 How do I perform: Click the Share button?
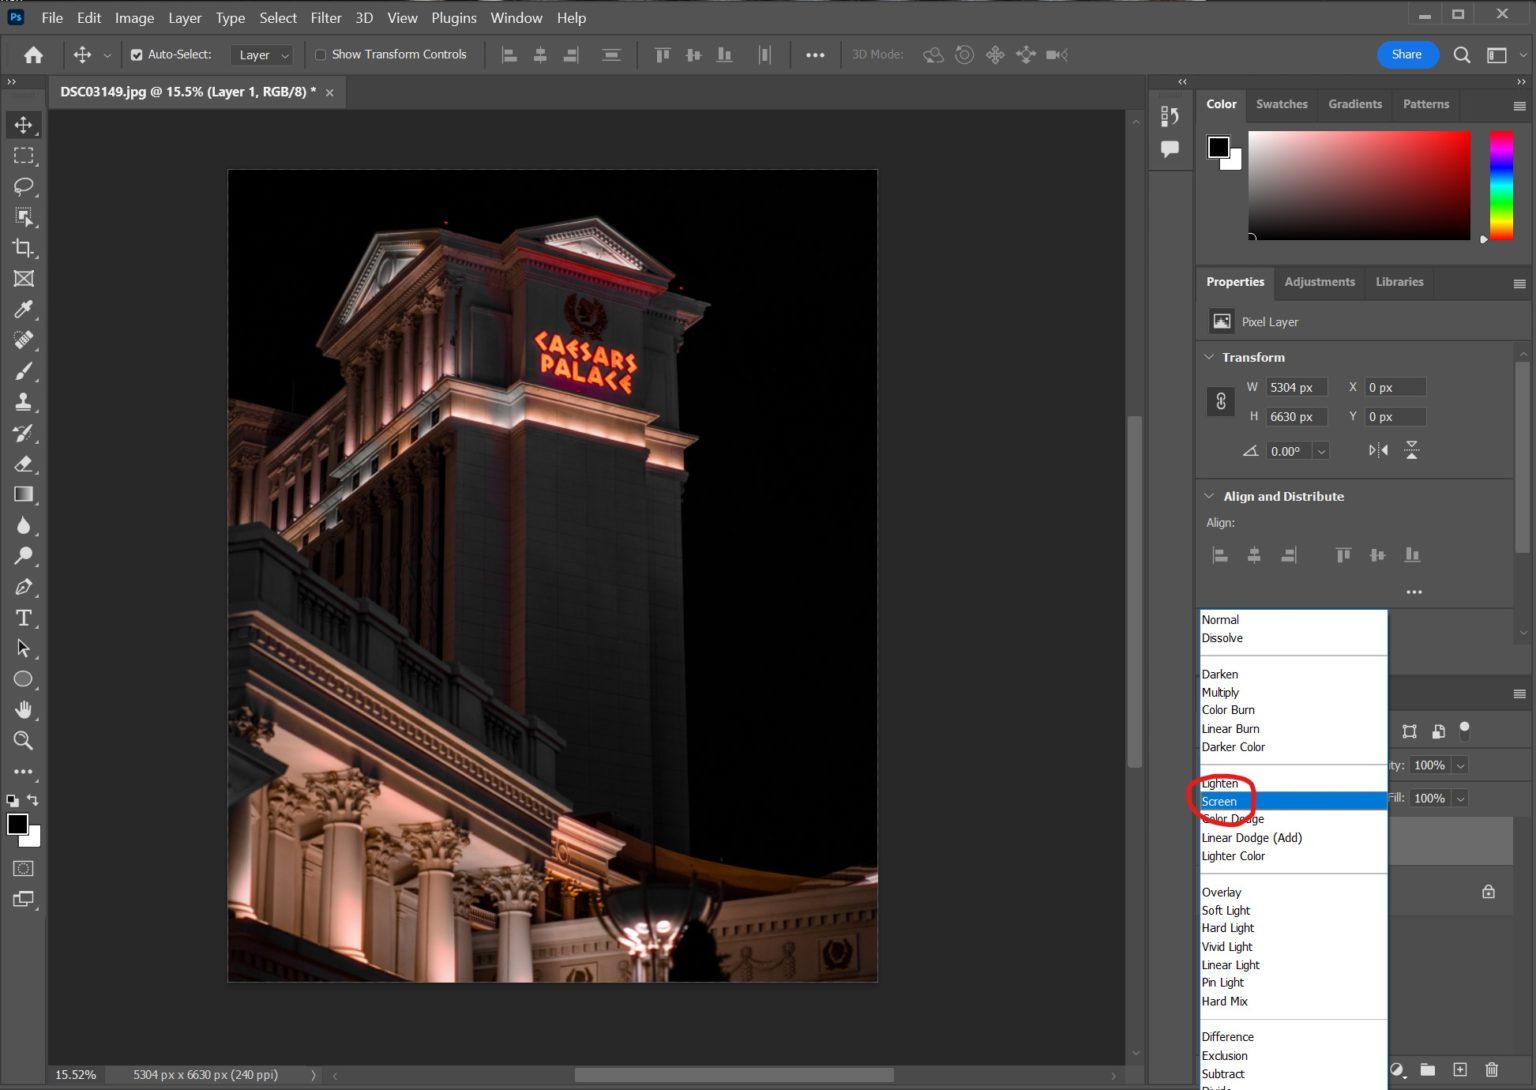(1406, 55)
